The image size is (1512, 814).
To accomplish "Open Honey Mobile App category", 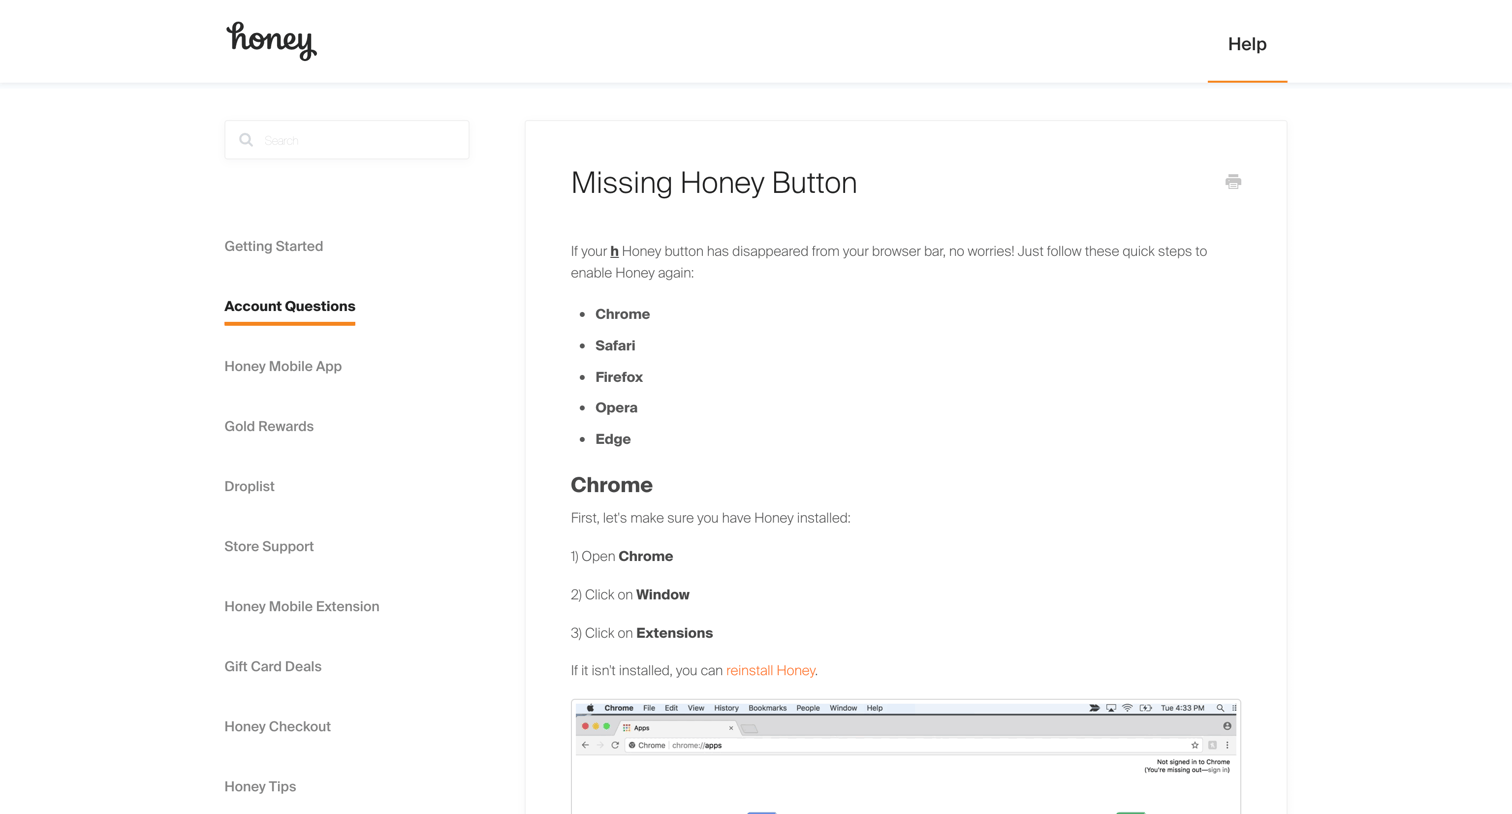I will pos(283,366).
